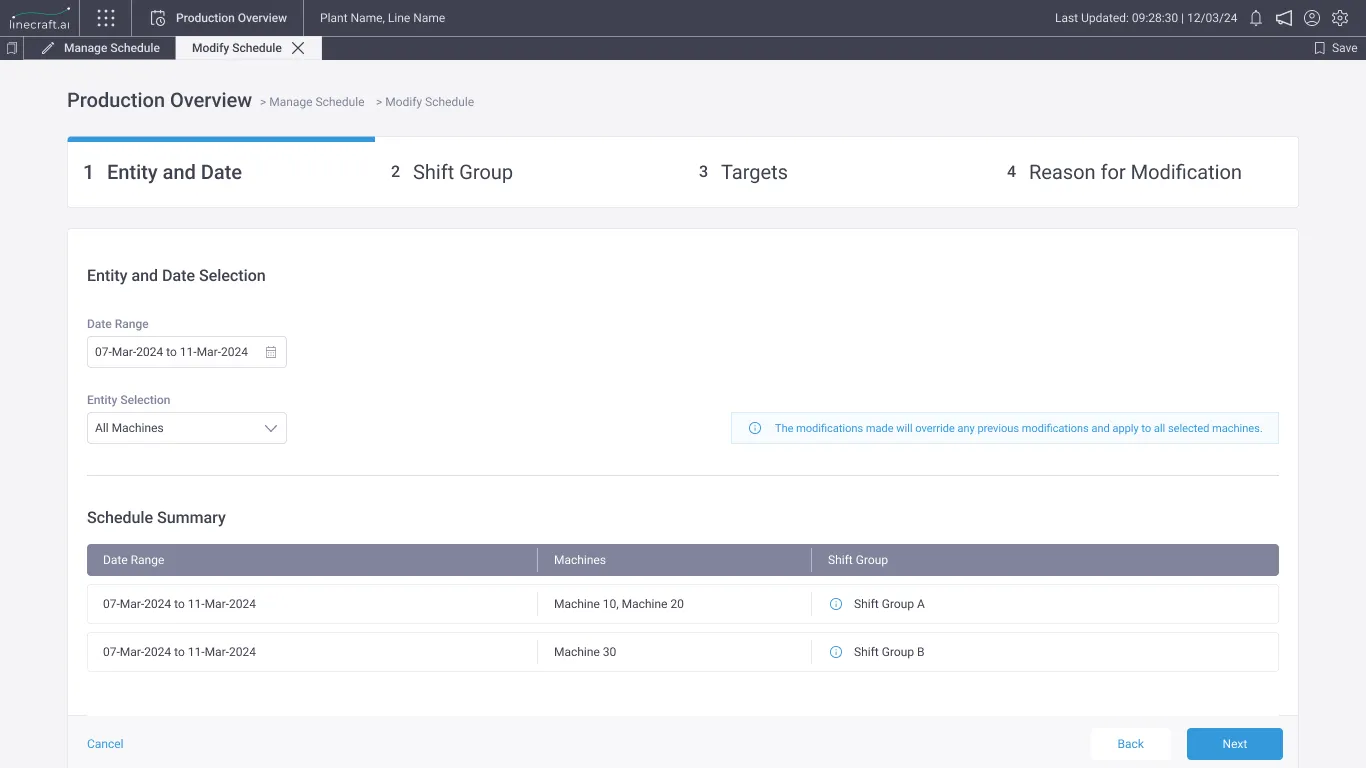Open the Entity Selection combo box
Viewport: 1366px width, 768px height.
point(187,428)
